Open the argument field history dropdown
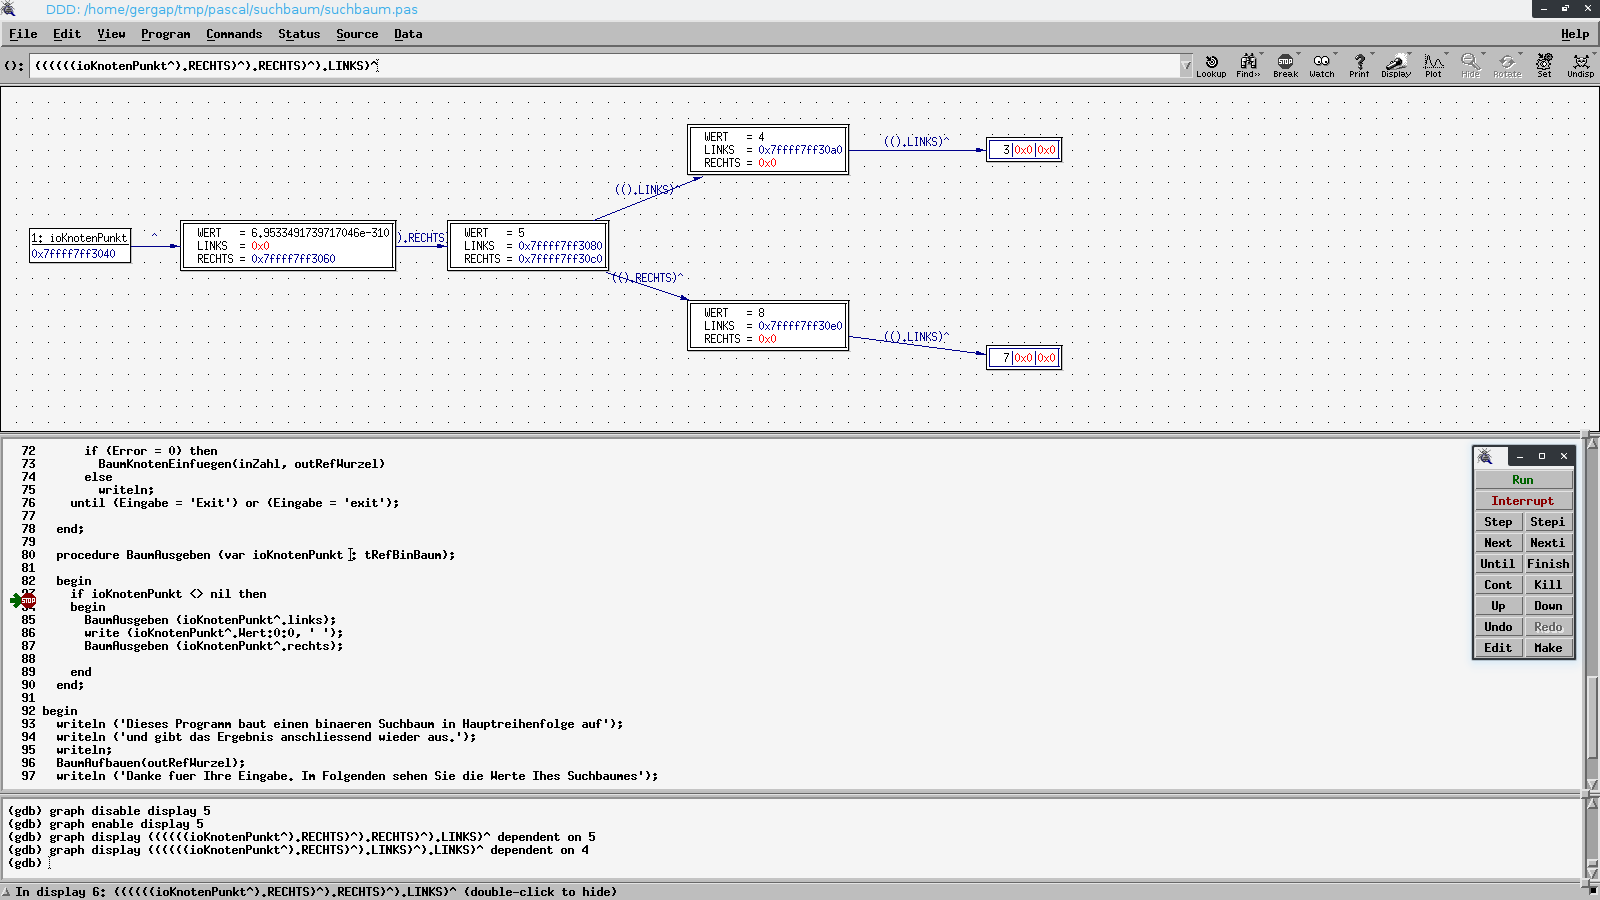1600x900 pixels. 1186,66
